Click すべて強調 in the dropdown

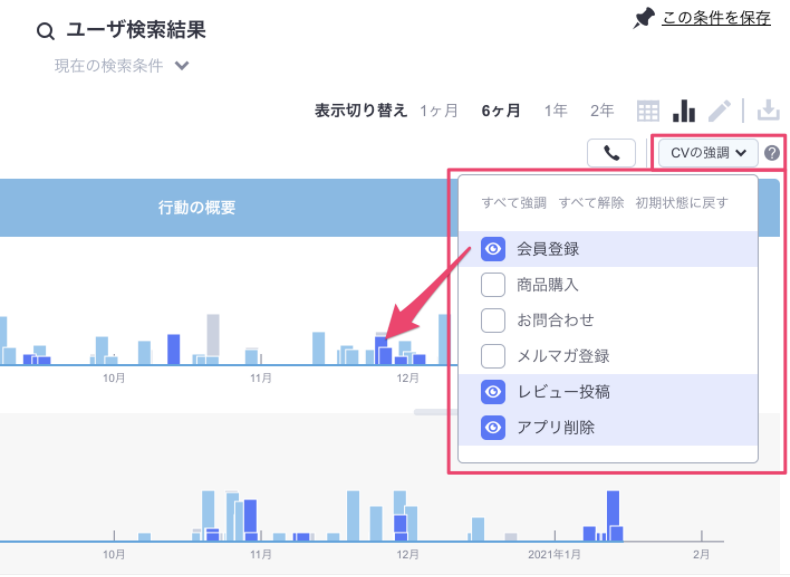point(514,203)
